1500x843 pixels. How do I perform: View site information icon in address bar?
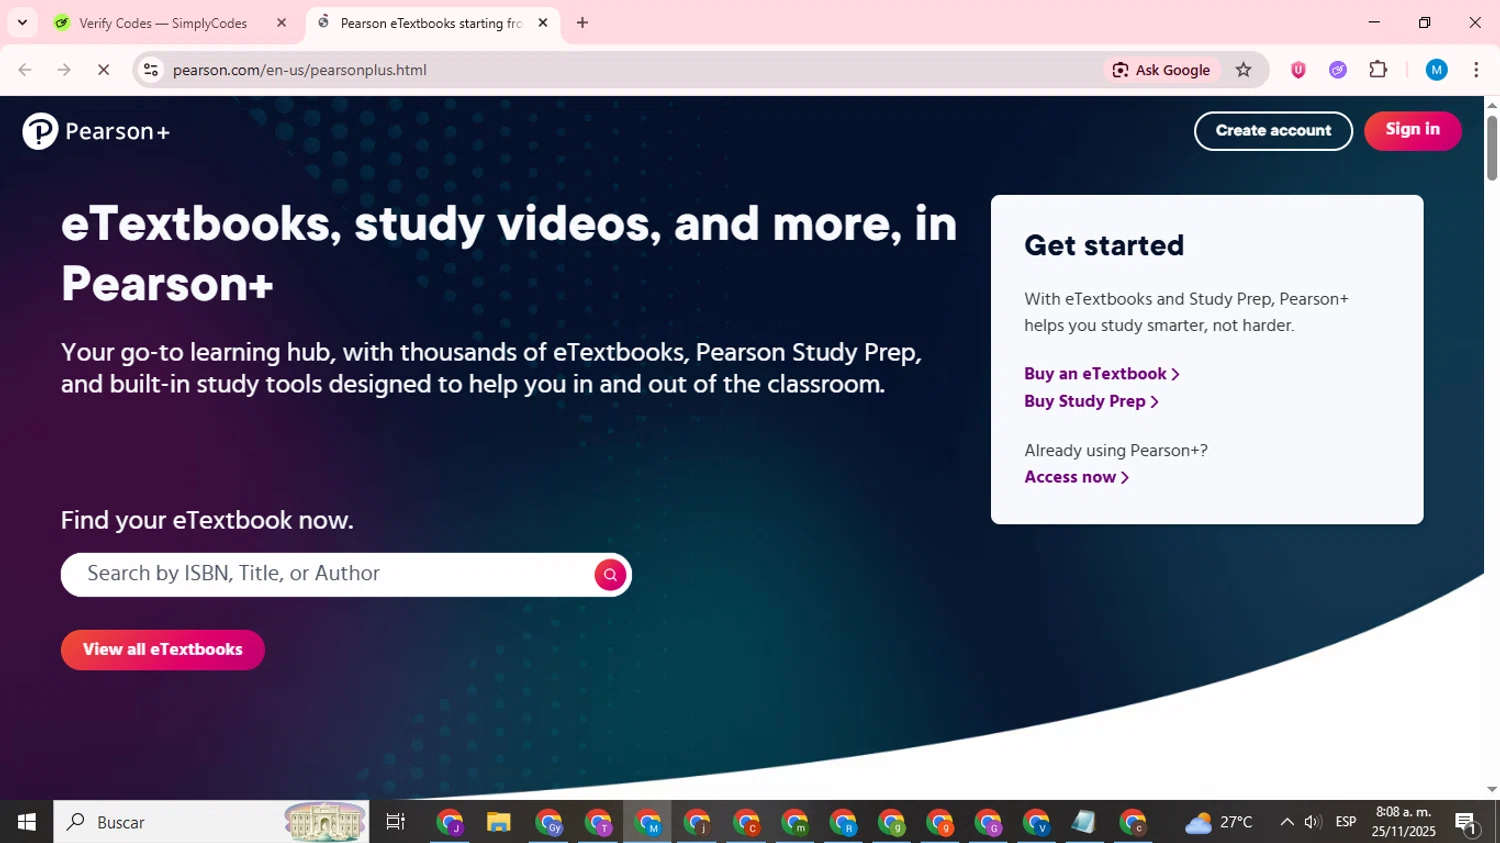(x=151, y=70)
